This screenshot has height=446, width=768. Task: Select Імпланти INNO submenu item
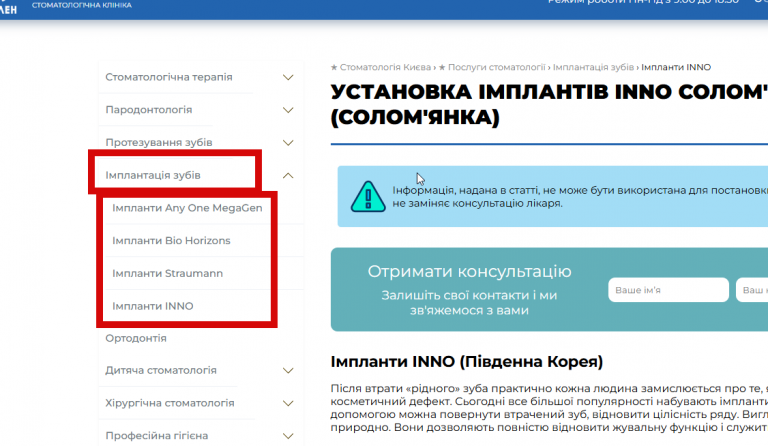tap(152, 306)
